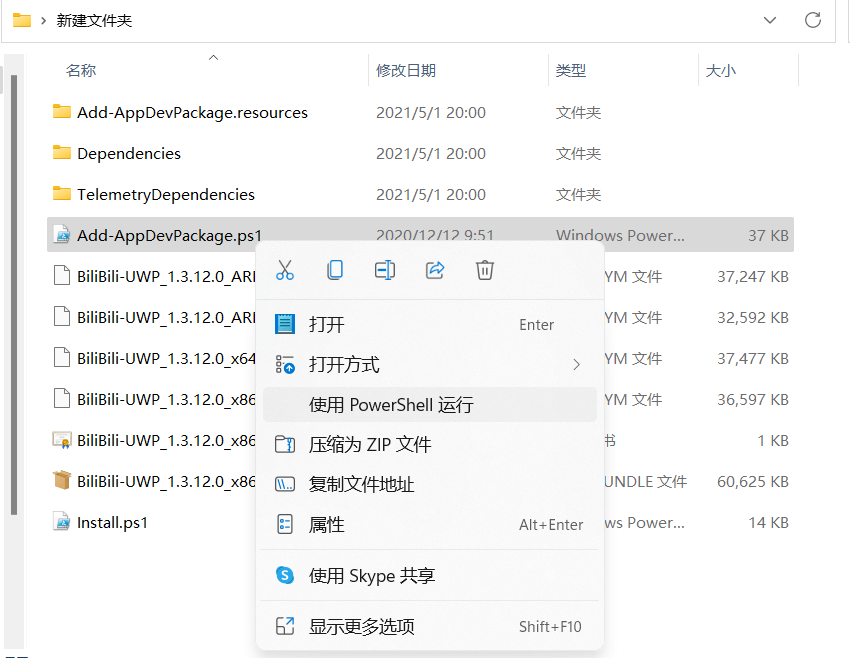Select the Dependencies folder
Viewport: 850px width, 658px height.
[x=129, y=154]
